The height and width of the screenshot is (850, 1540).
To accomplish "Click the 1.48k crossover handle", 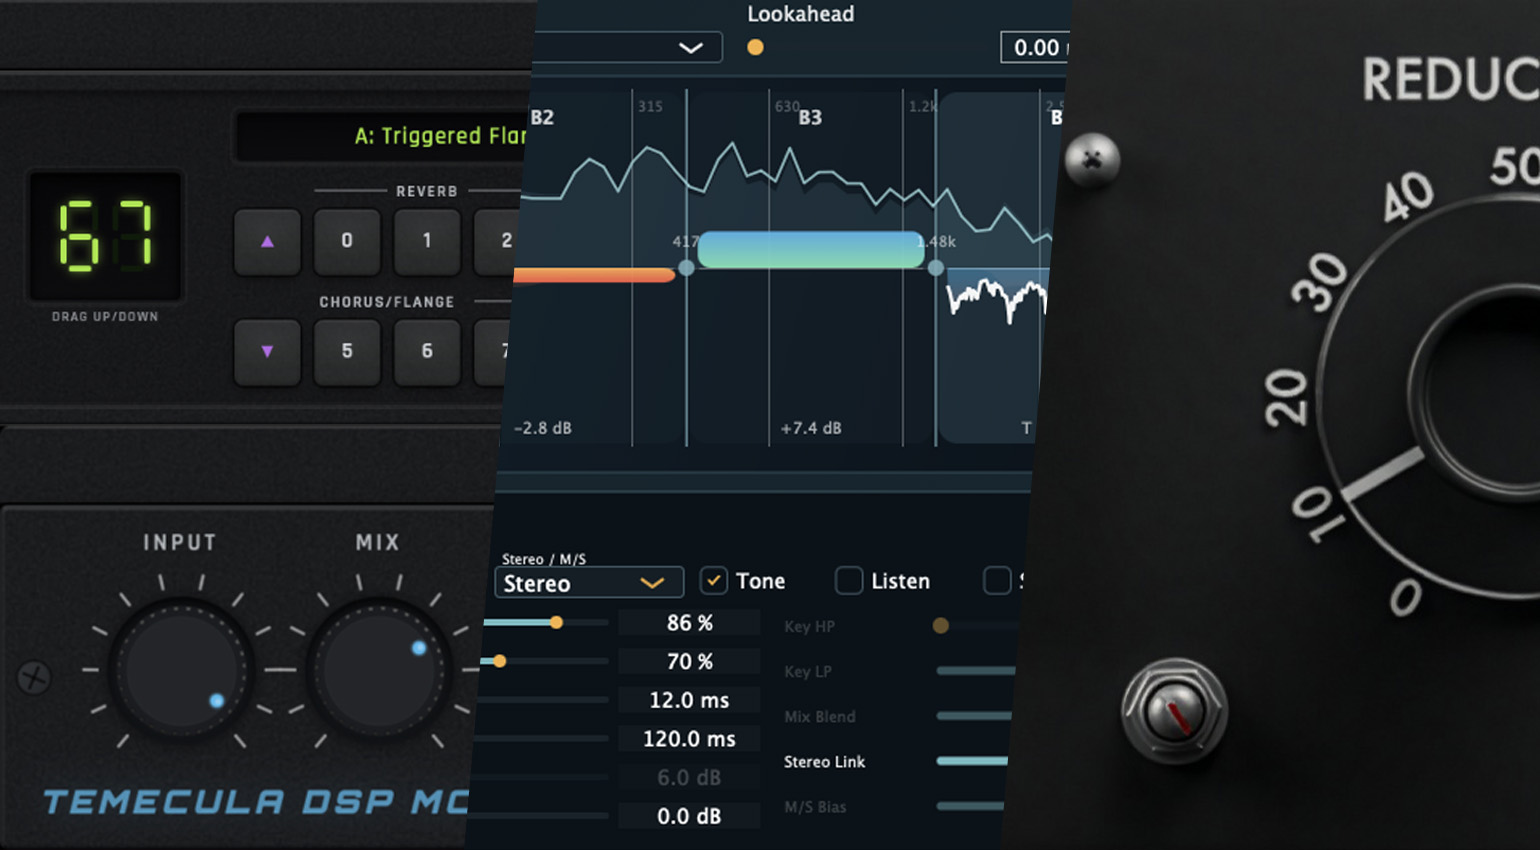I will (x=935, y=268).
